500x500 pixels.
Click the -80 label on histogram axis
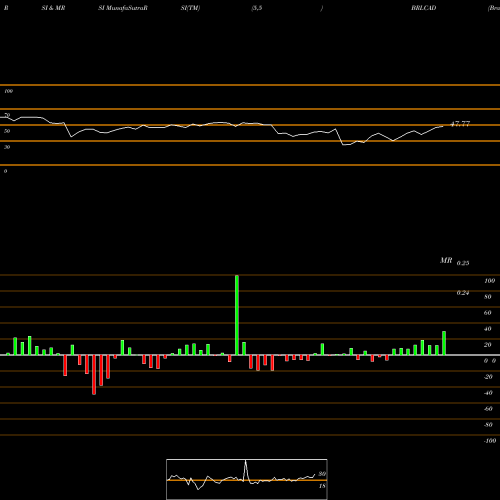(x=488, y=425)
